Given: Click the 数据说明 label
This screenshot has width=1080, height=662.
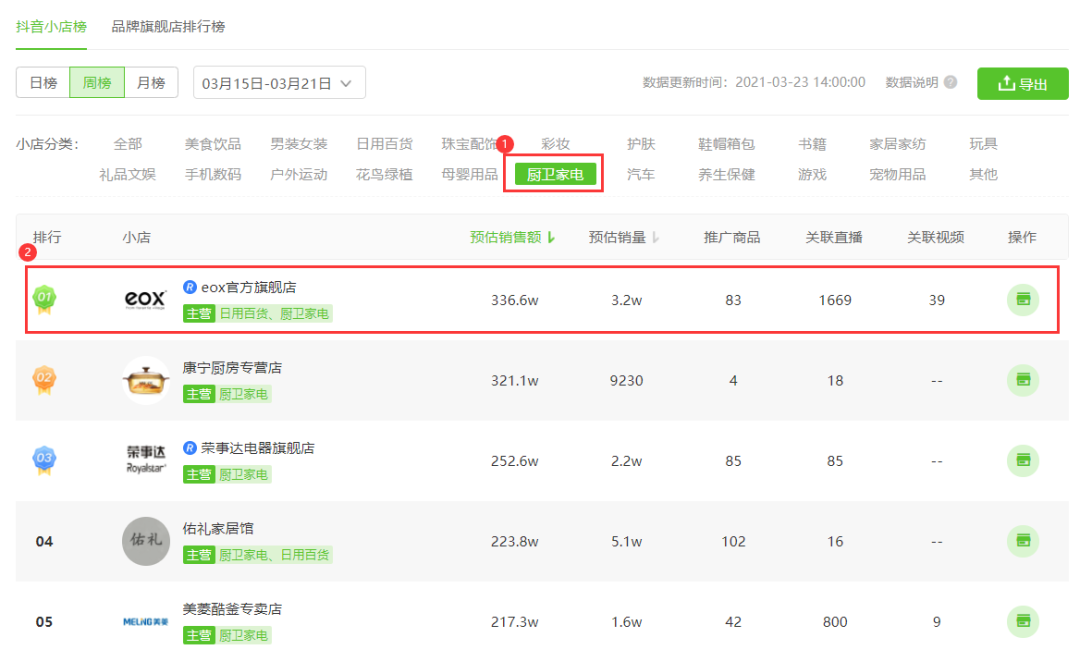Looking at the screenshot, I should pos(911,83).
